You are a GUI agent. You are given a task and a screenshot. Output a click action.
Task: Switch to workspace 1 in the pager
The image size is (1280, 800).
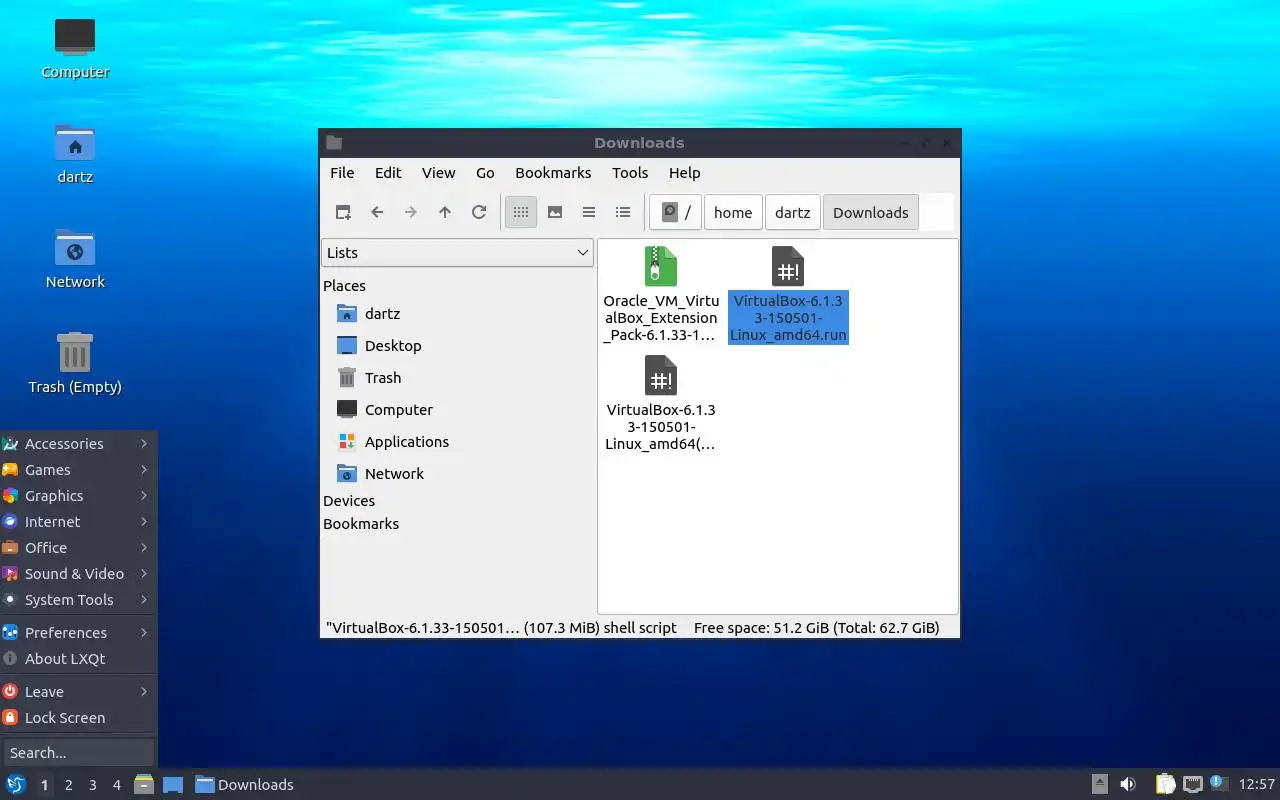[x=44, y=785]
